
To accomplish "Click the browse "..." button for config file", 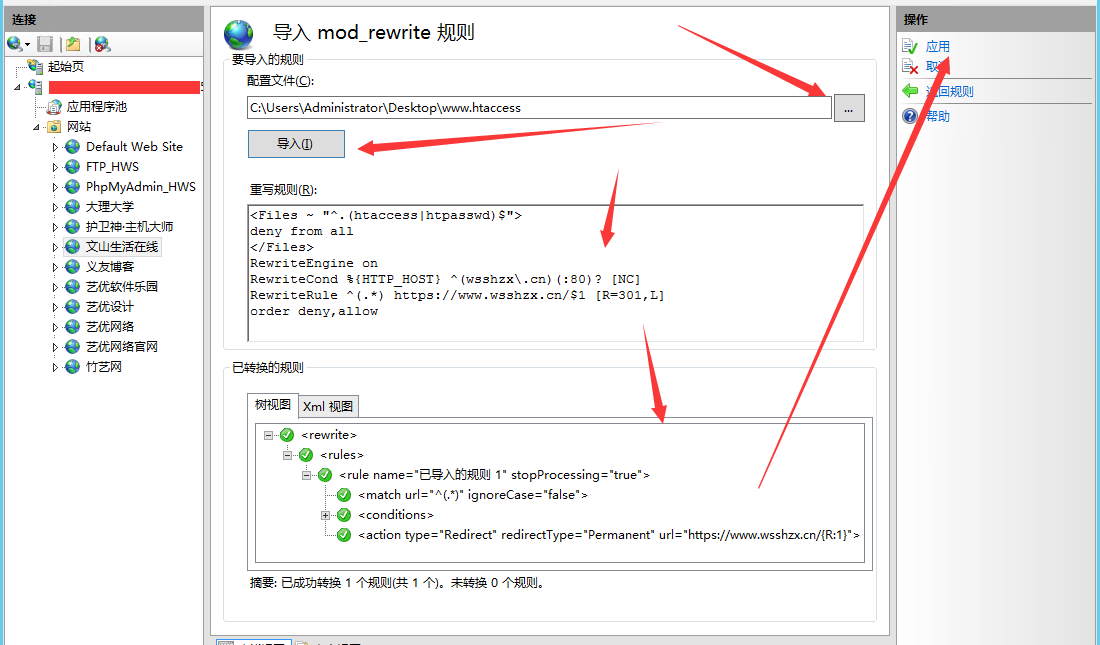I will tap(848, 108).
